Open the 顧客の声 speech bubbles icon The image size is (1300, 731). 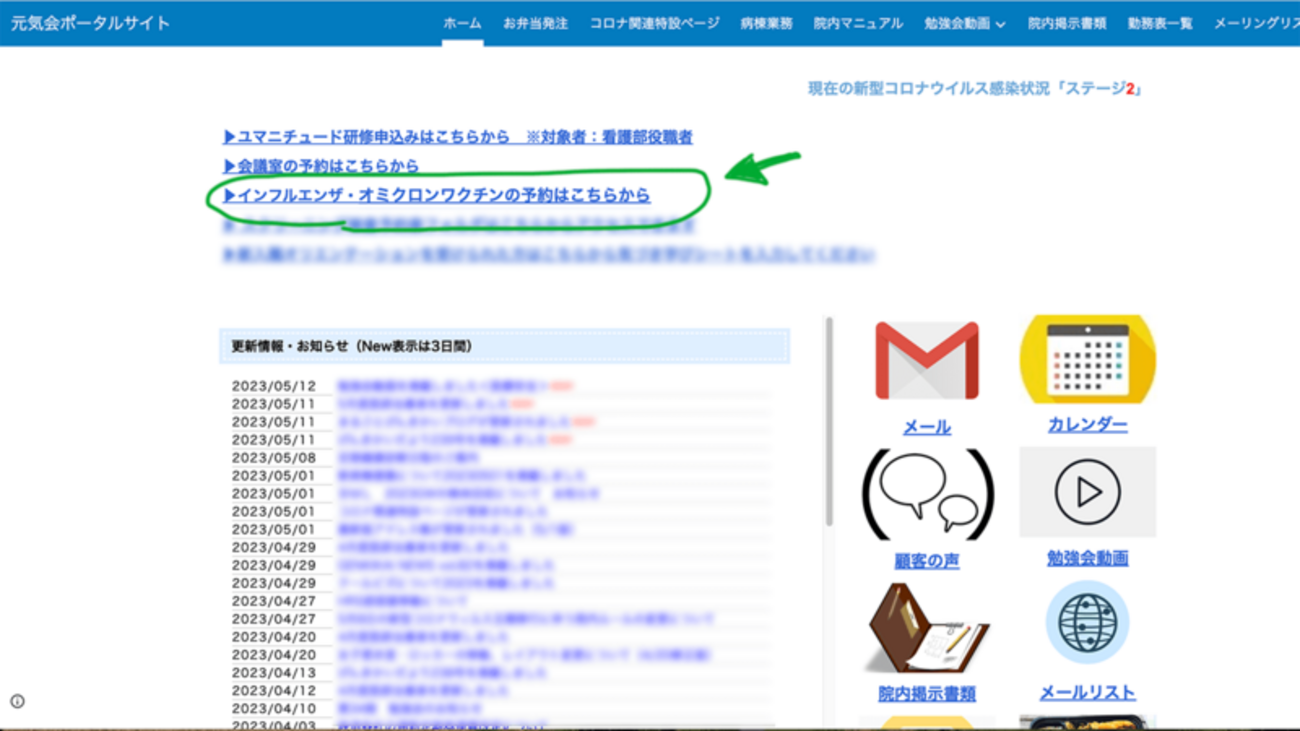coord(927,494)
